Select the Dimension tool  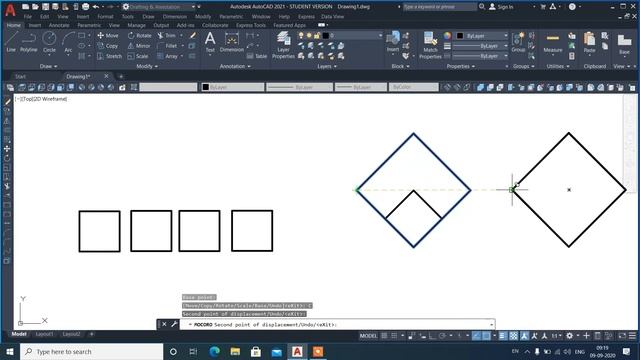click(231, 42)
